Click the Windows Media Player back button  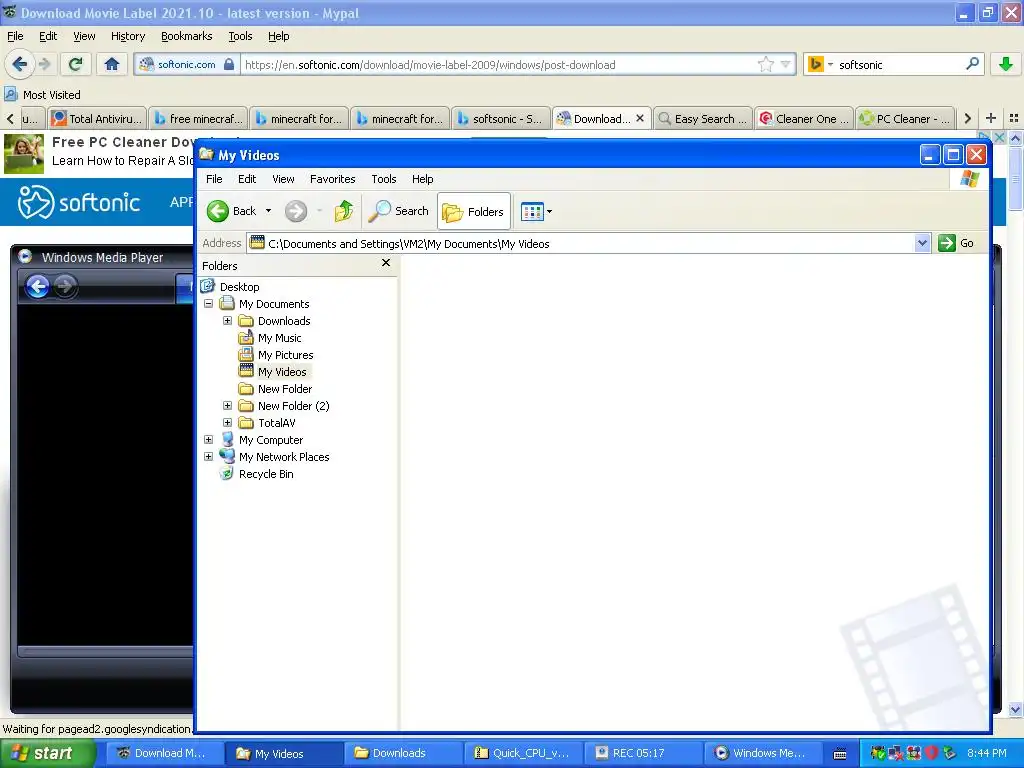(37, 286)
